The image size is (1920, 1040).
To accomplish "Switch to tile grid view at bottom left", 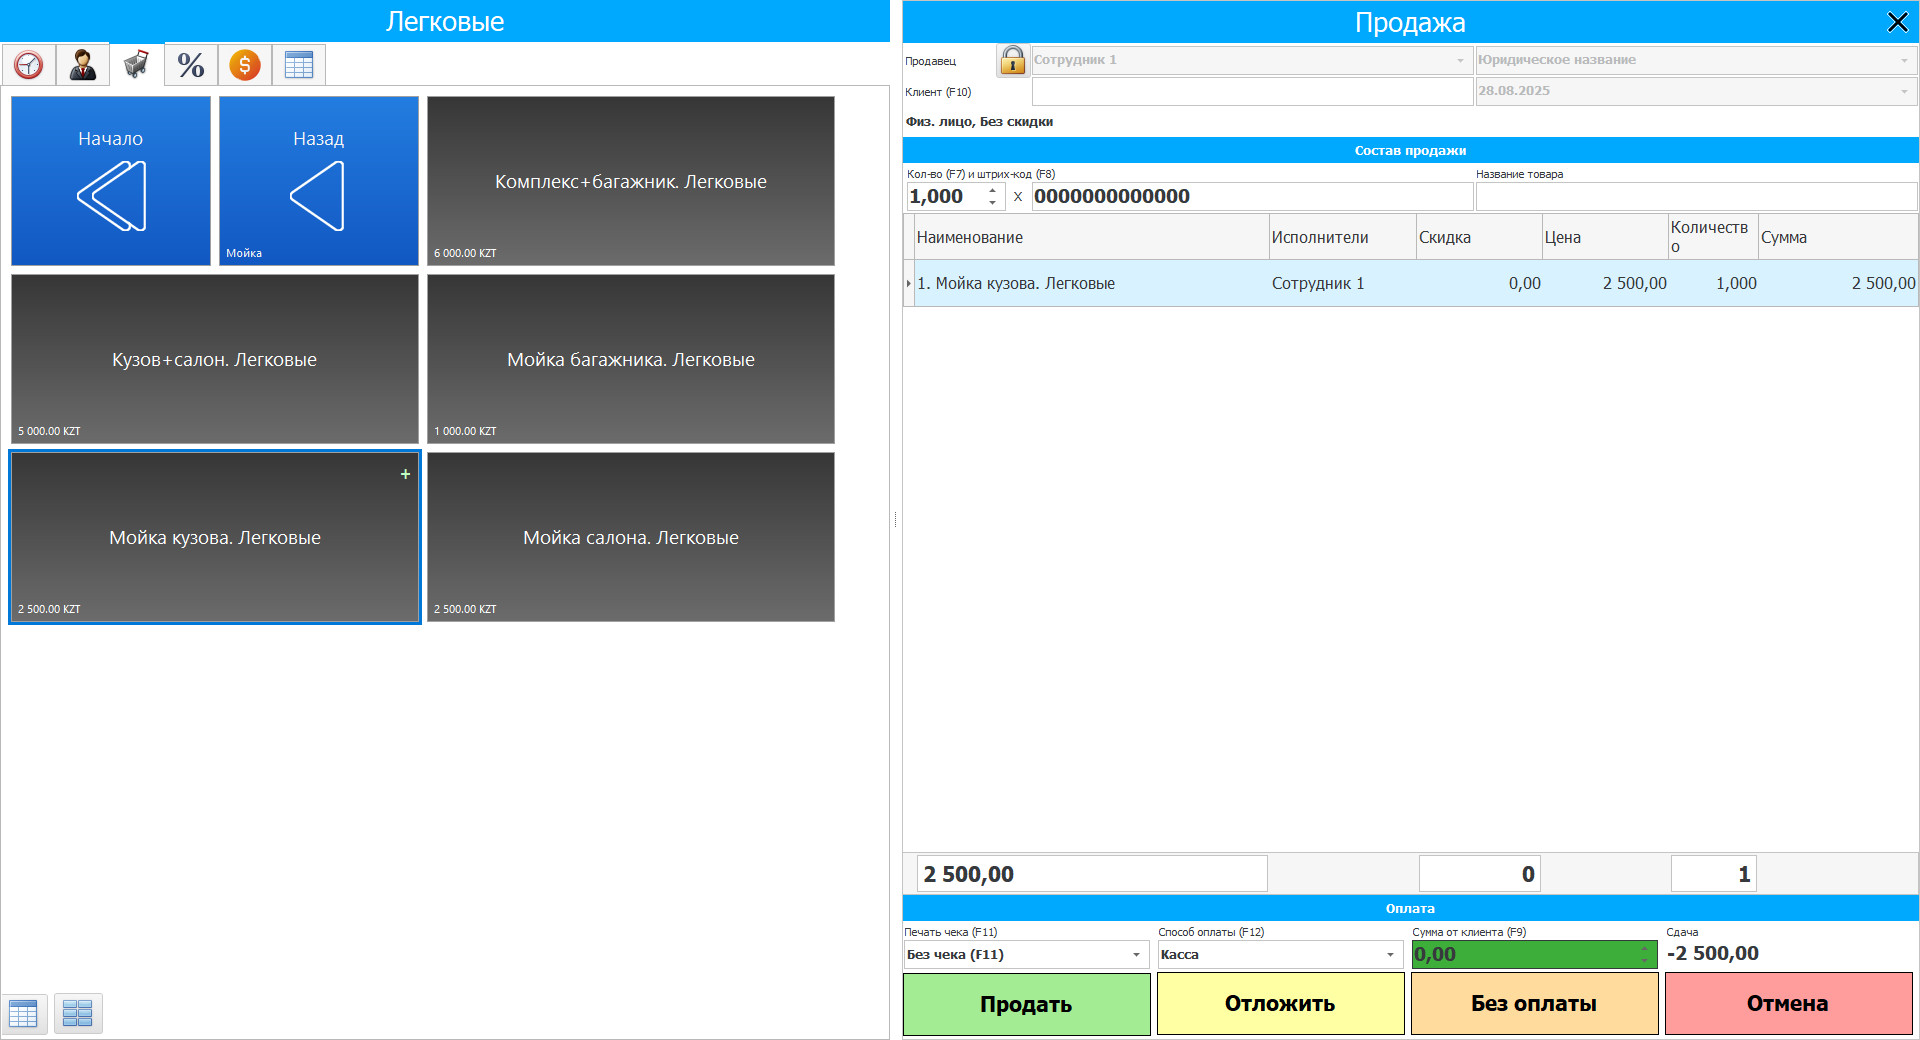I will [78, 1013].
